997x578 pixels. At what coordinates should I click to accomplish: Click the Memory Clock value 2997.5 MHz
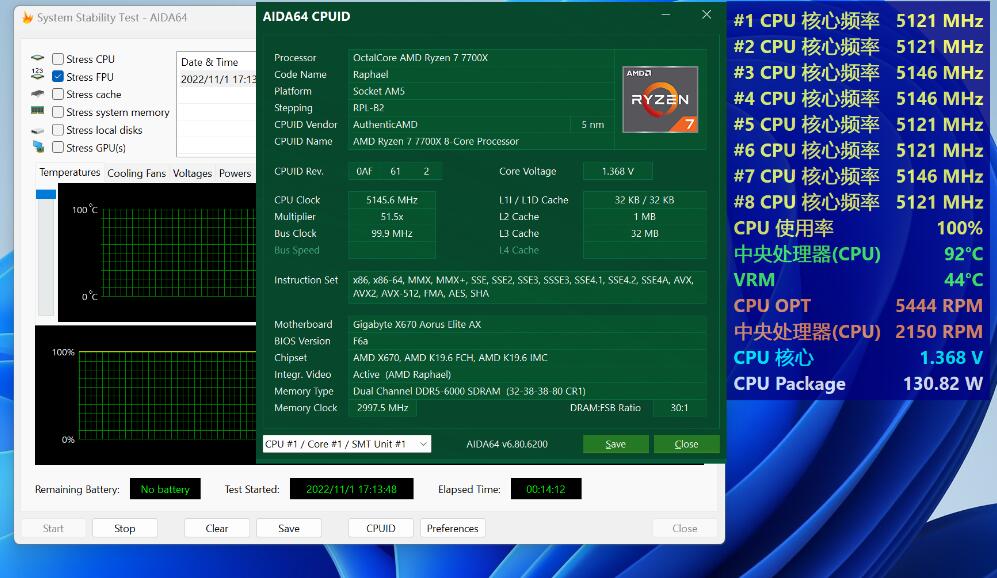(x=382, y=408)
